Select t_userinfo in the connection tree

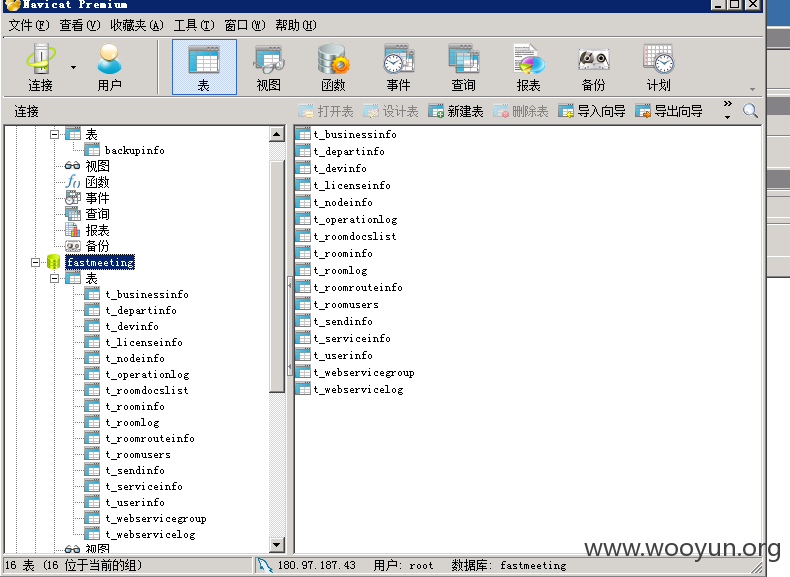(x=135, y=503)
